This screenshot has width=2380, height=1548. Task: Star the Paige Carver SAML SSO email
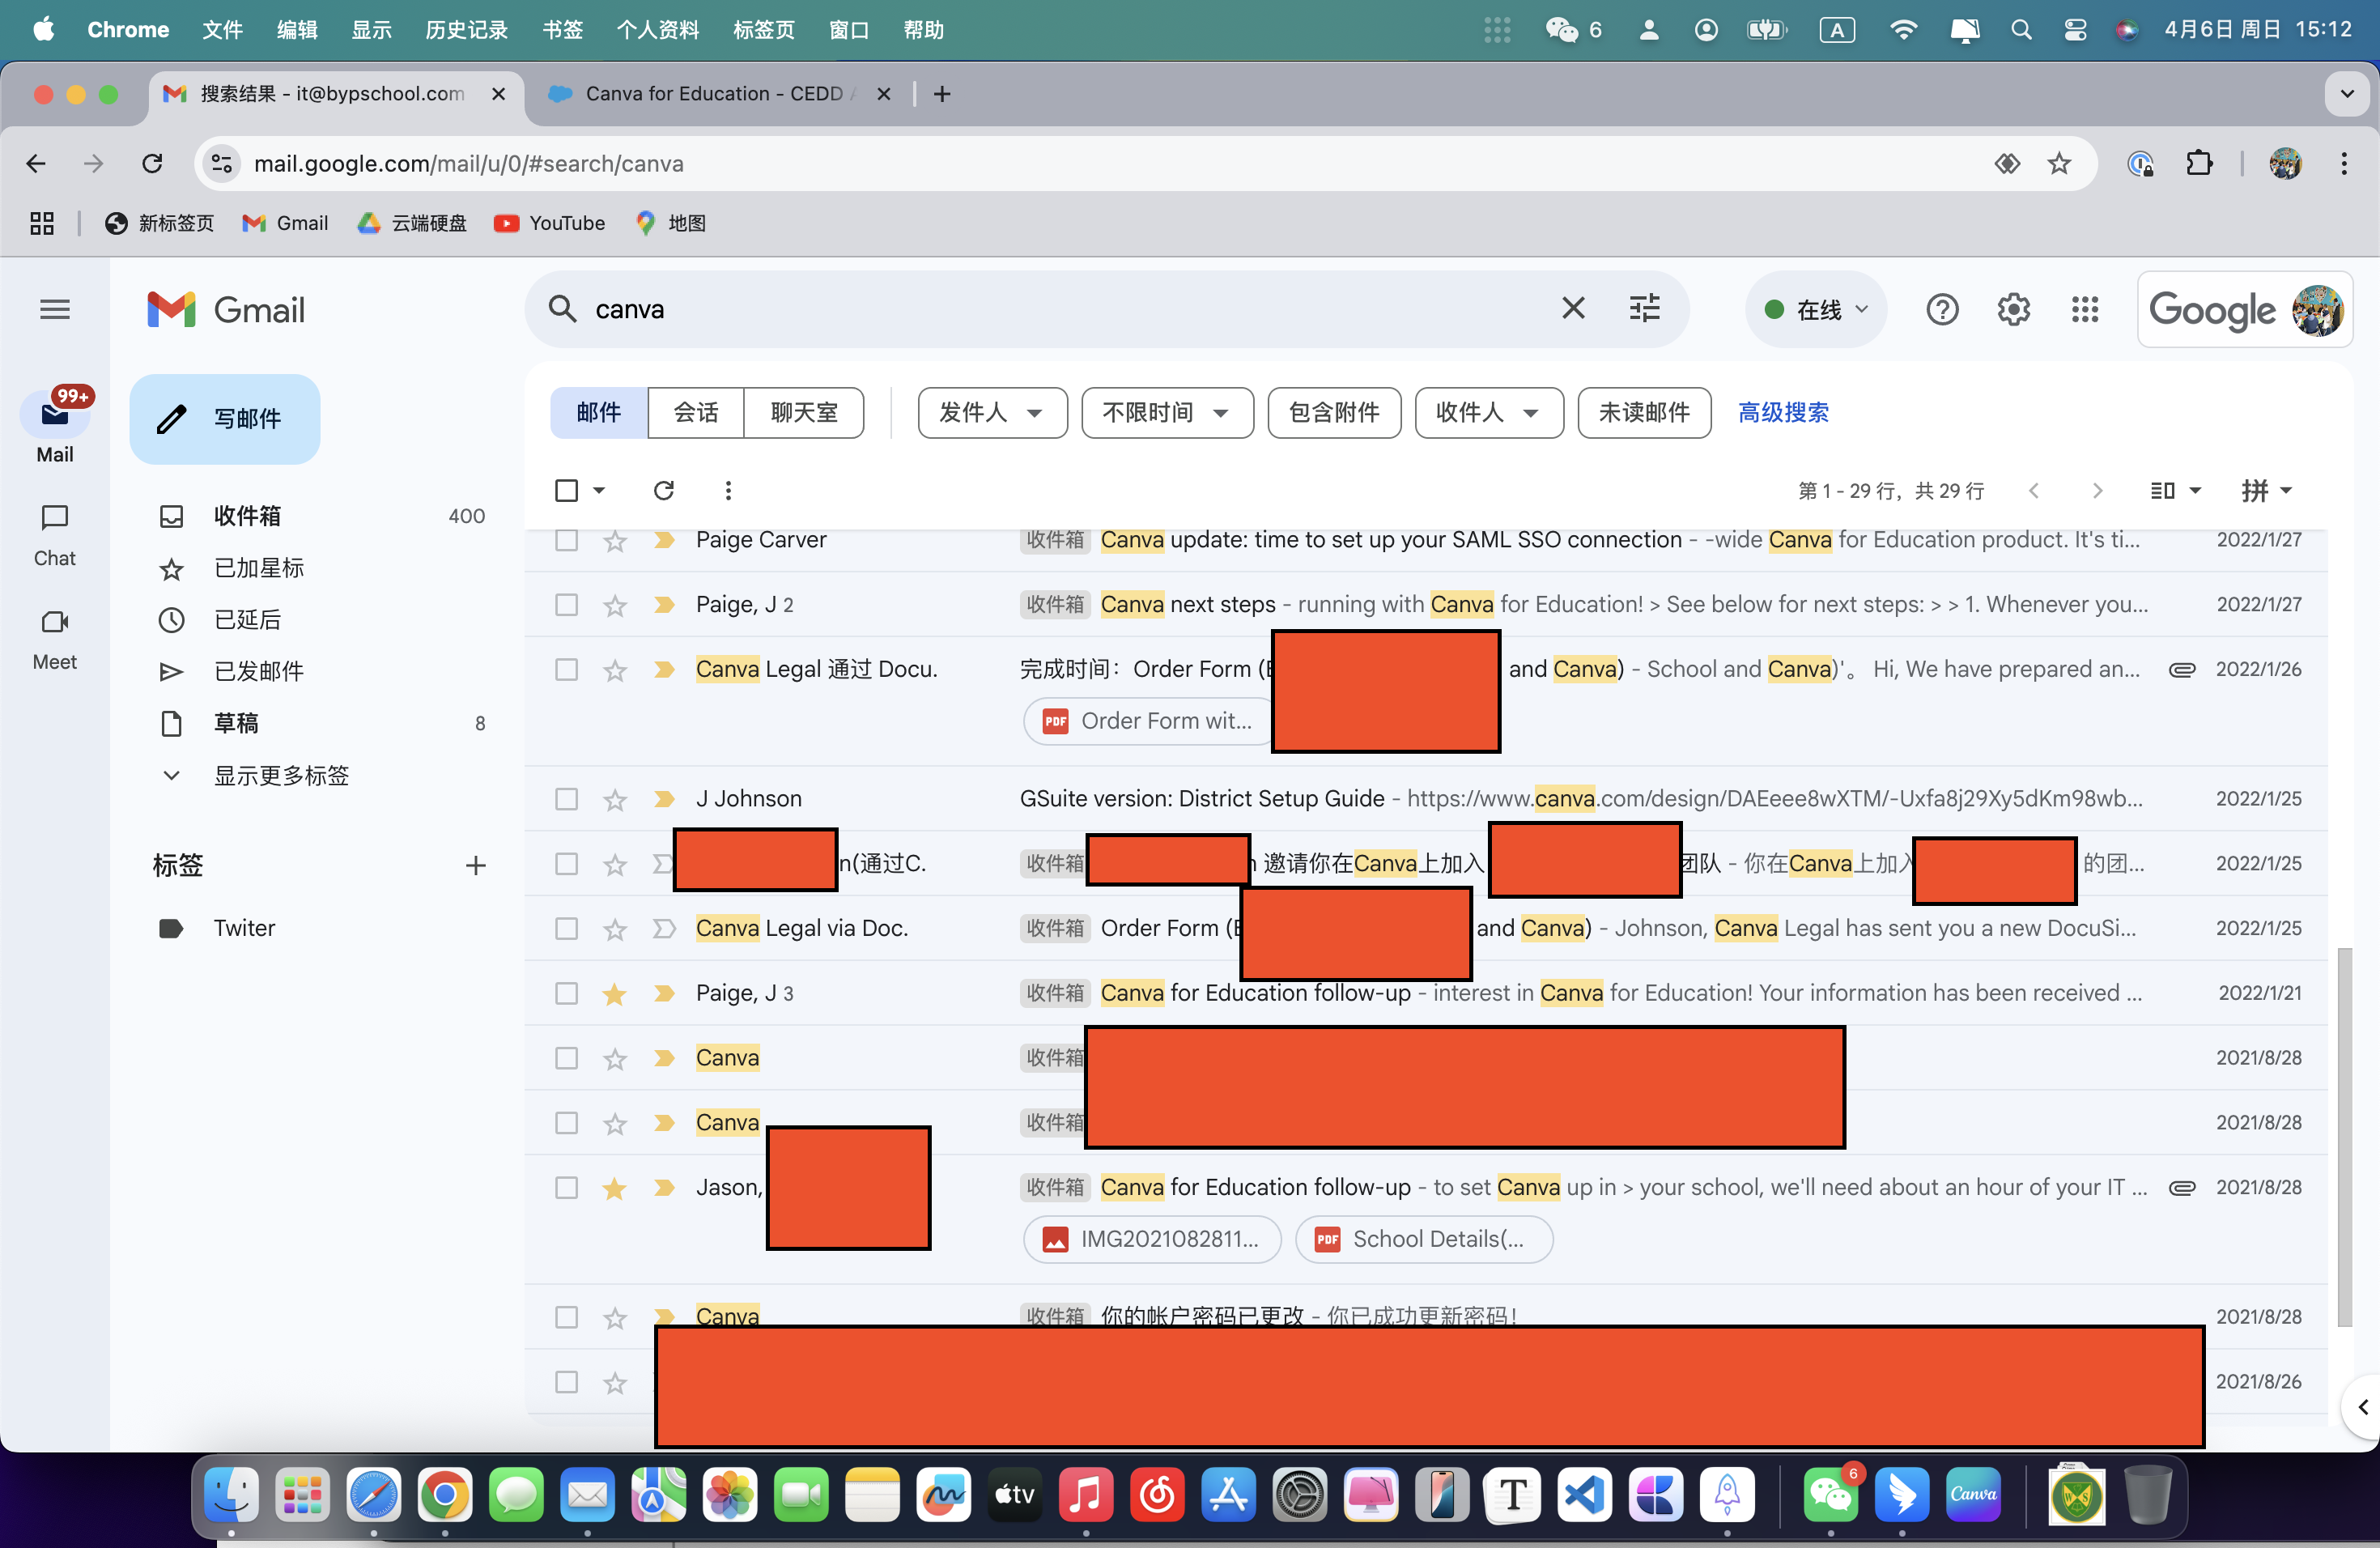click(x=615, y=541)
